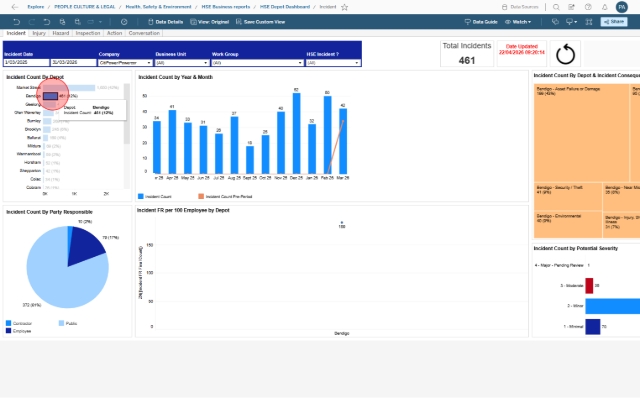Click the Explore breadcrumb link

point(36,7)
